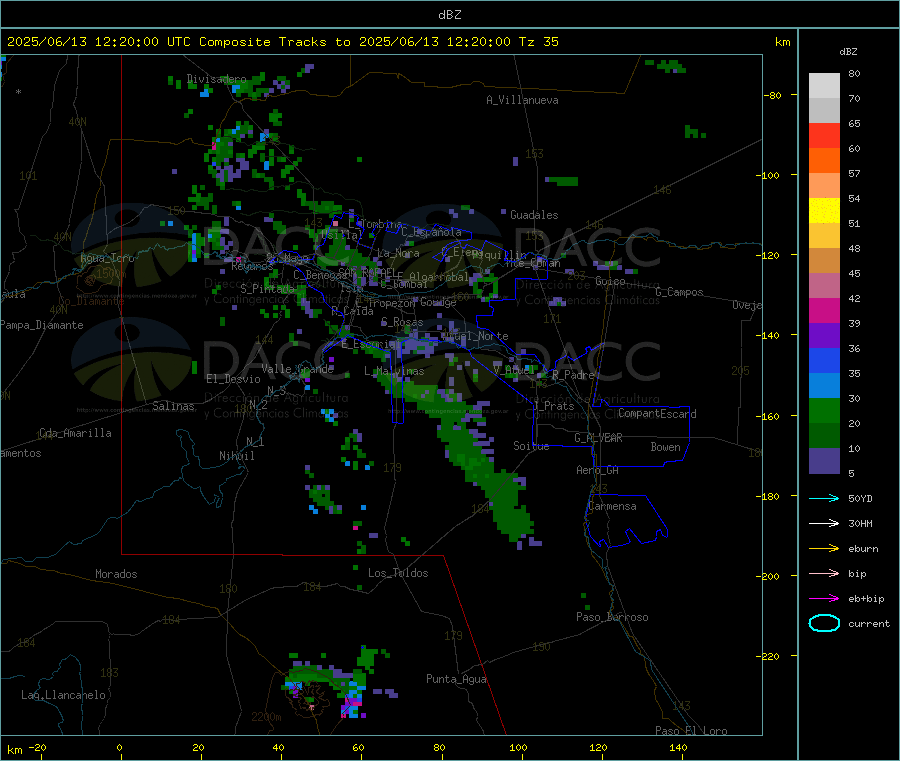
Task: Click the Bowen map label
Action: [x=665, y=446]
